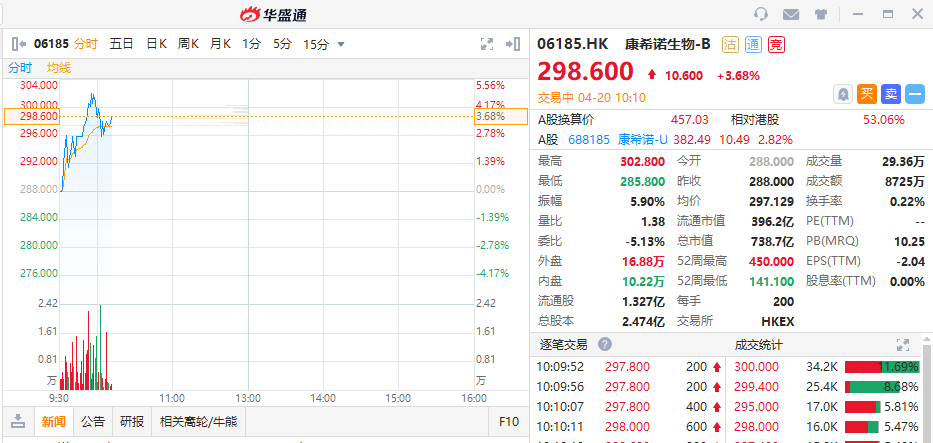Switch to 日K daily candlestick
This screenshot has width=933, height=443.
[156, 43]
